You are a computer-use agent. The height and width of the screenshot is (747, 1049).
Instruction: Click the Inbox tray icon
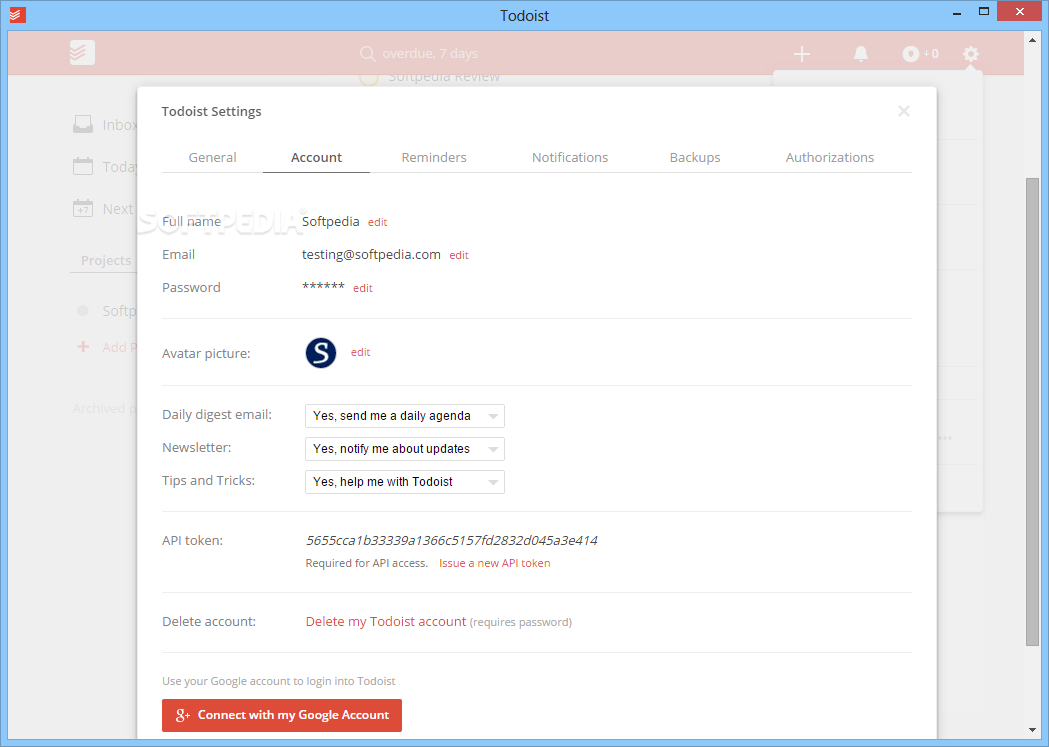point(83,124)
